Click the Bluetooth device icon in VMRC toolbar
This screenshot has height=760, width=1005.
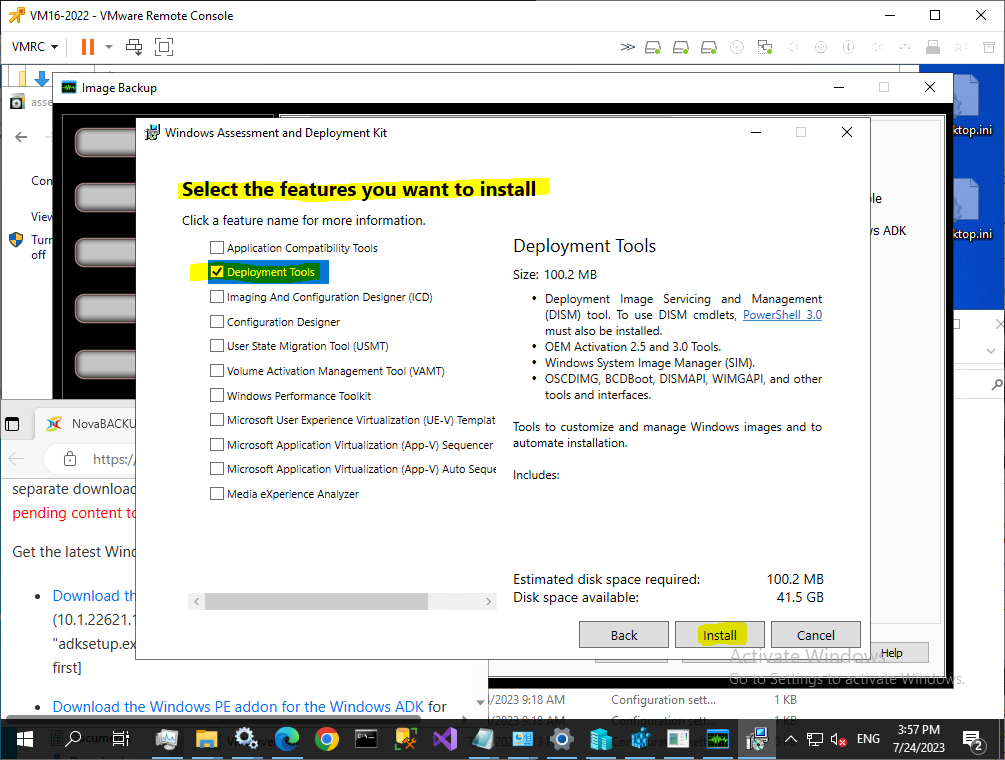[x=849, y=47]
